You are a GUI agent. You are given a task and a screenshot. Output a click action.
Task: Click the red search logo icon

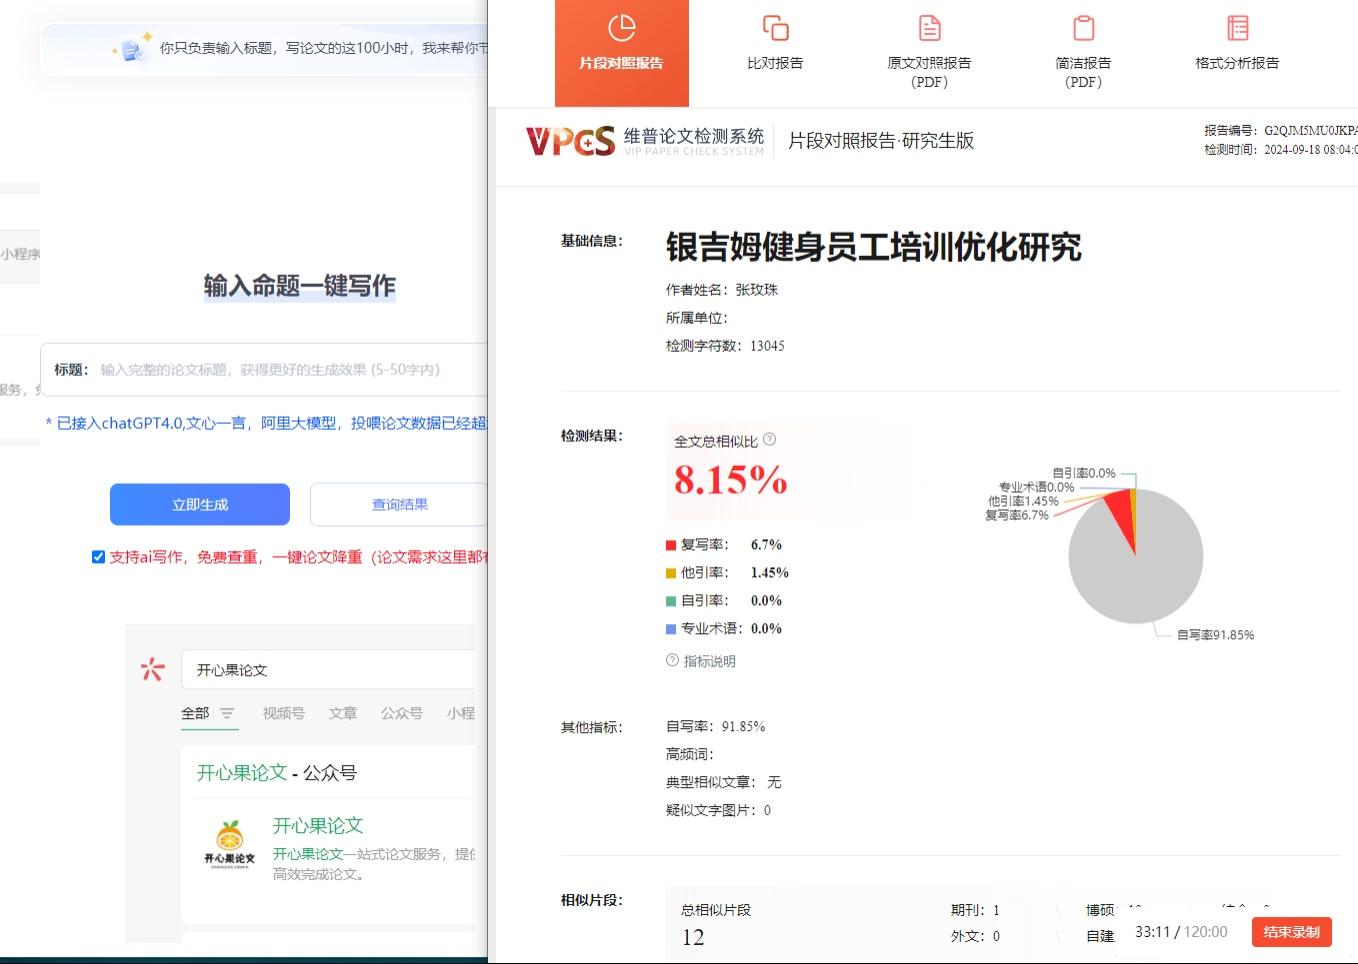click(x=152, y=669)
